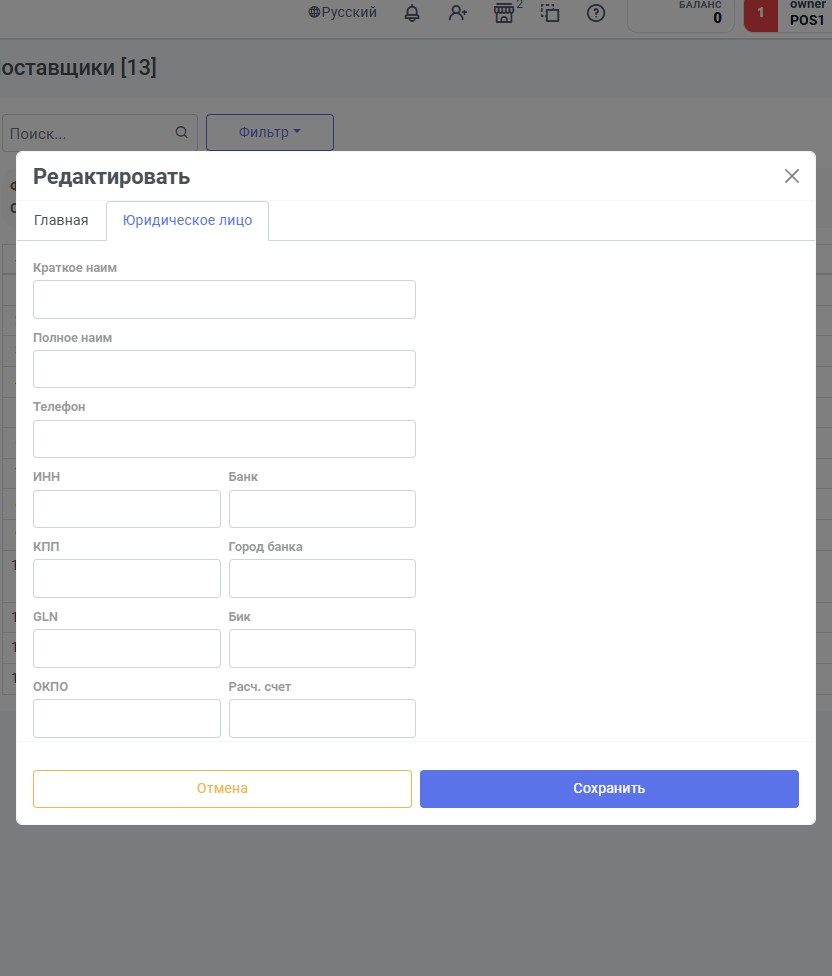The image size is (832, 976).
Task: Open the store icon in top bar
Action: pyautogui.click(x=504, y=13)
